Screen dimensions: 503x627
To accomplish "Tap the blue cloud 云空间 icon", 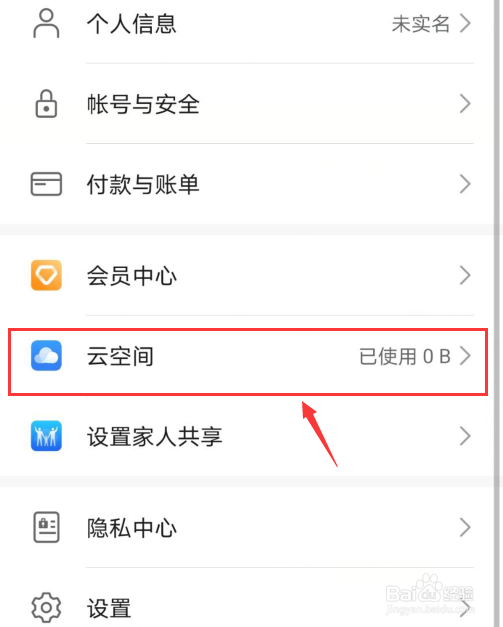I will [46, 355].
